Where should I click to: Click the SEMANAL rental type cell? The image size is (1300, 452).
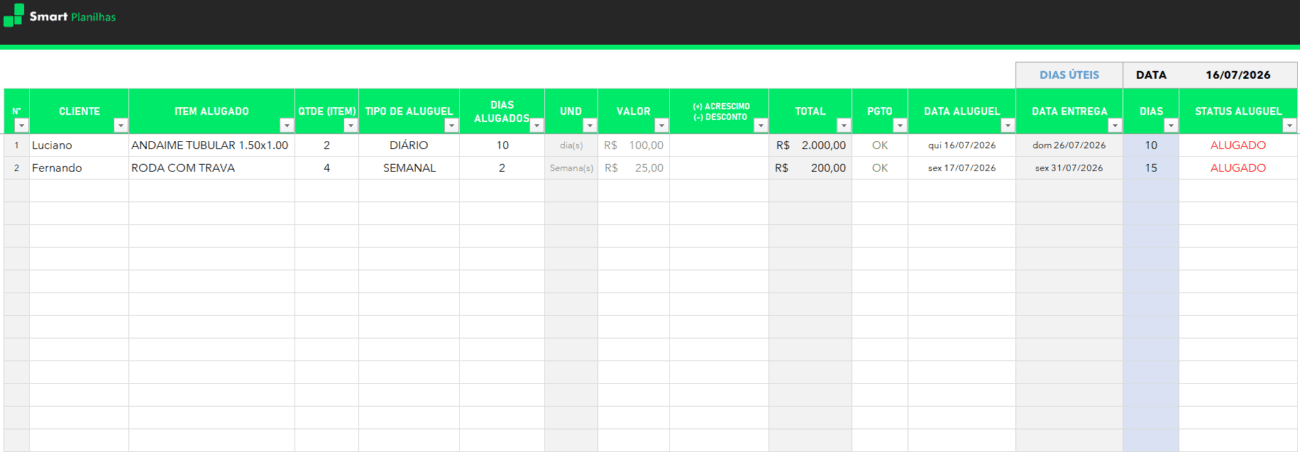pos(409,168)
